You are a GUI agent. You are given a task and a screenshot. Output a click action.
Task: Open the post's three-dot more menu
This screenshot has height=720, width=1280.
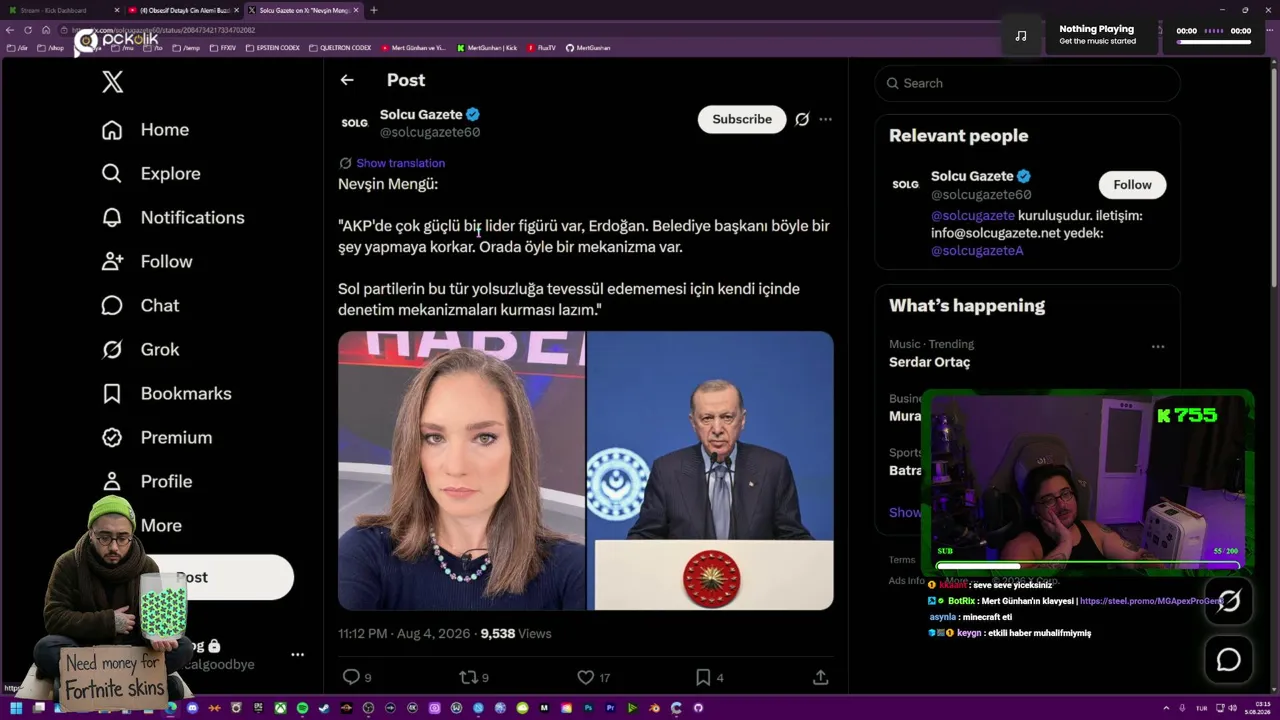click(825, 119)
